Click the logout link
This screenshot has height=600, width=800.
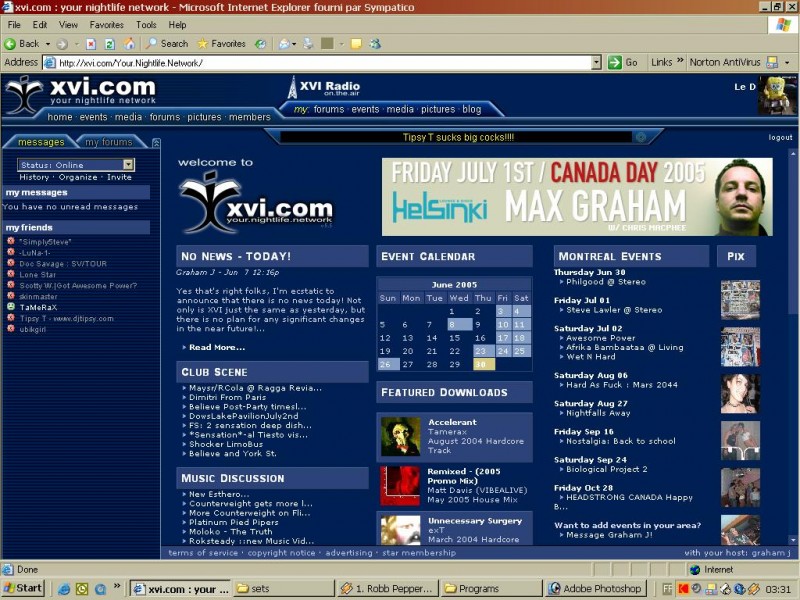(x=781, y=137)
